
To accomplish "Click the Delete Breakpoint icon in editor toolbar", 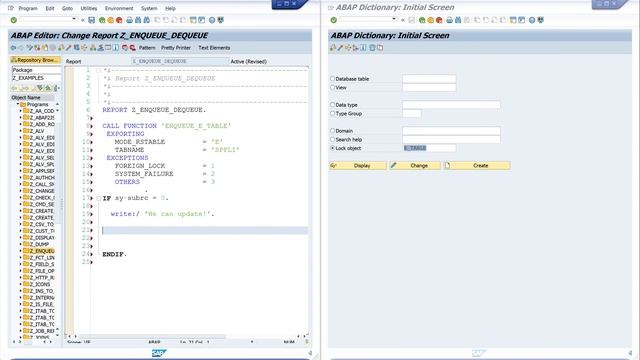I will pyautogui.click(x=133, y=48).
